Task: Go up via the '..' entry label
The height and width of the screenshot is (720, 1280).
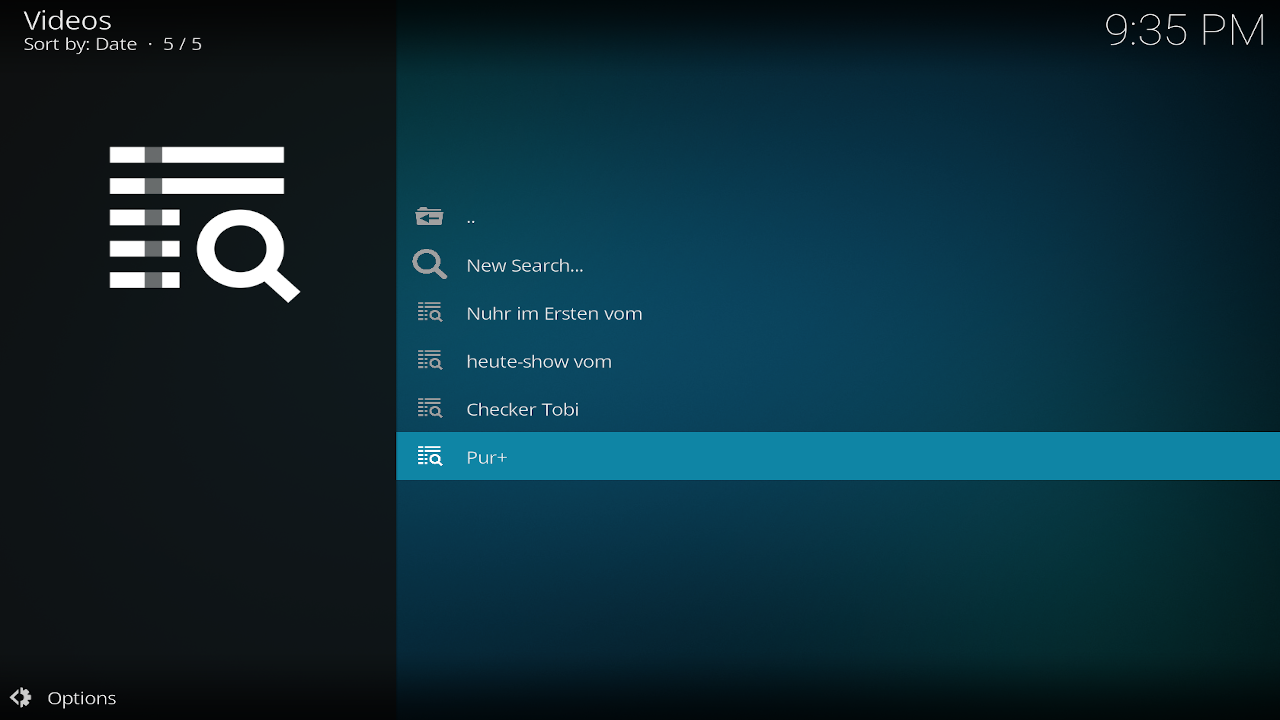Action: tap(471, 218)
